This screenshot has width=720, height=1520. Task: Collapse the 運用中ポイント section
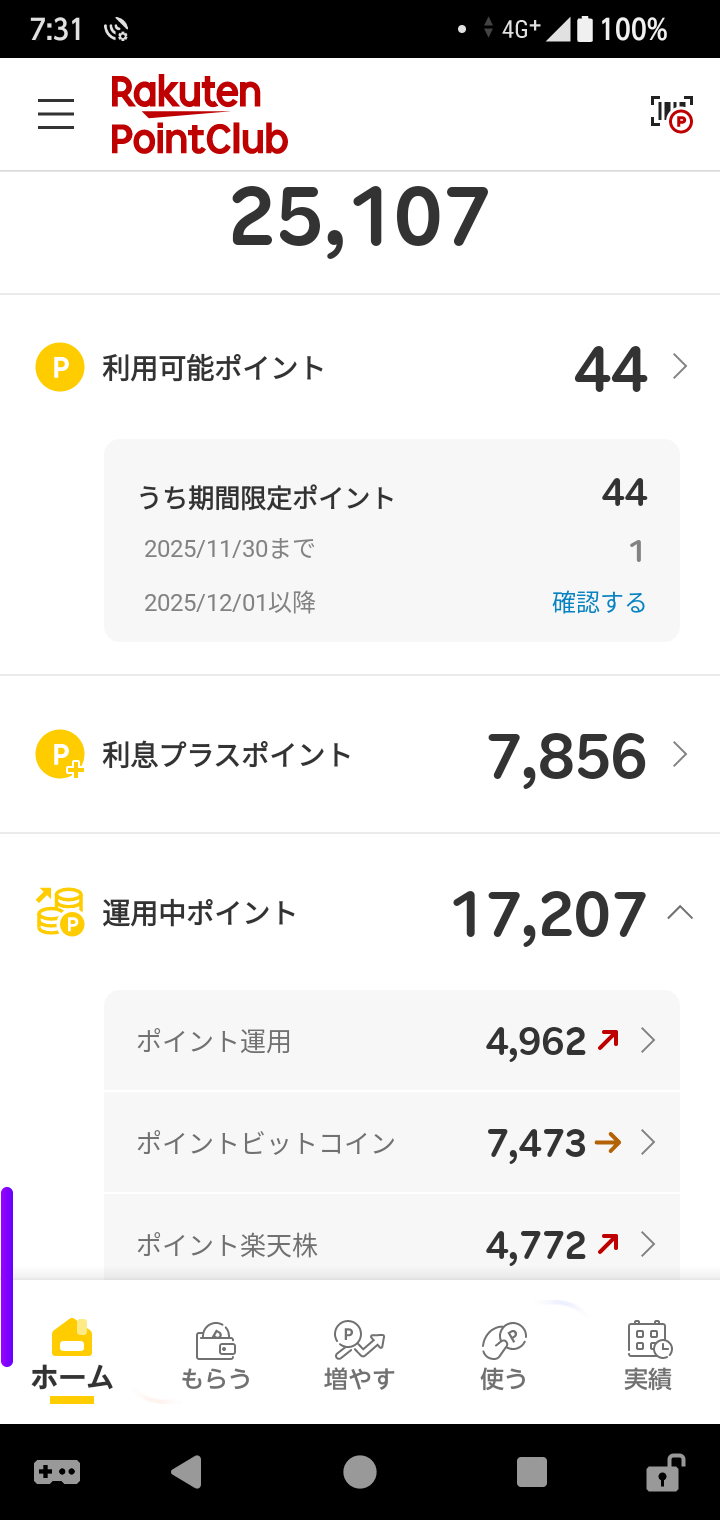pos(680,912)
